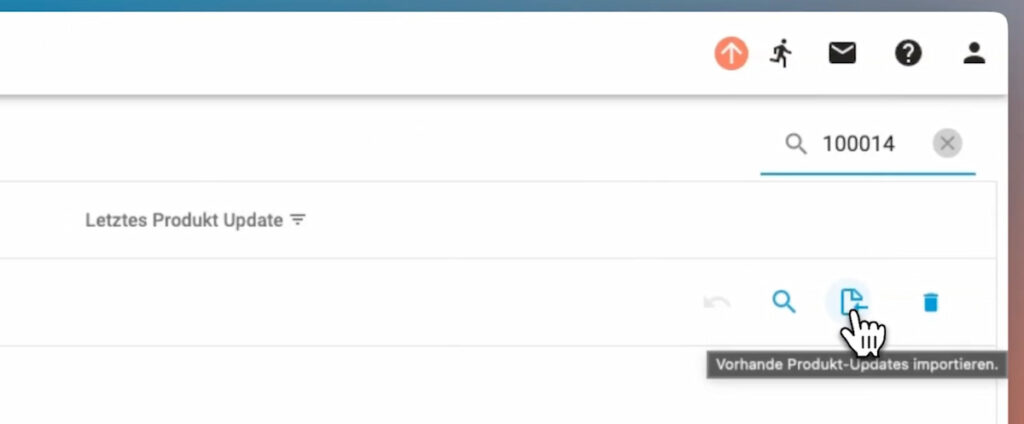Focus the search field containing 100014

[x=860, y=144]
